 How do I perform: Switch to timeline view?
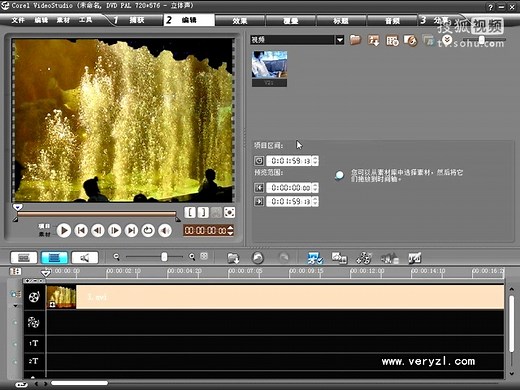(x=54, y=257)
